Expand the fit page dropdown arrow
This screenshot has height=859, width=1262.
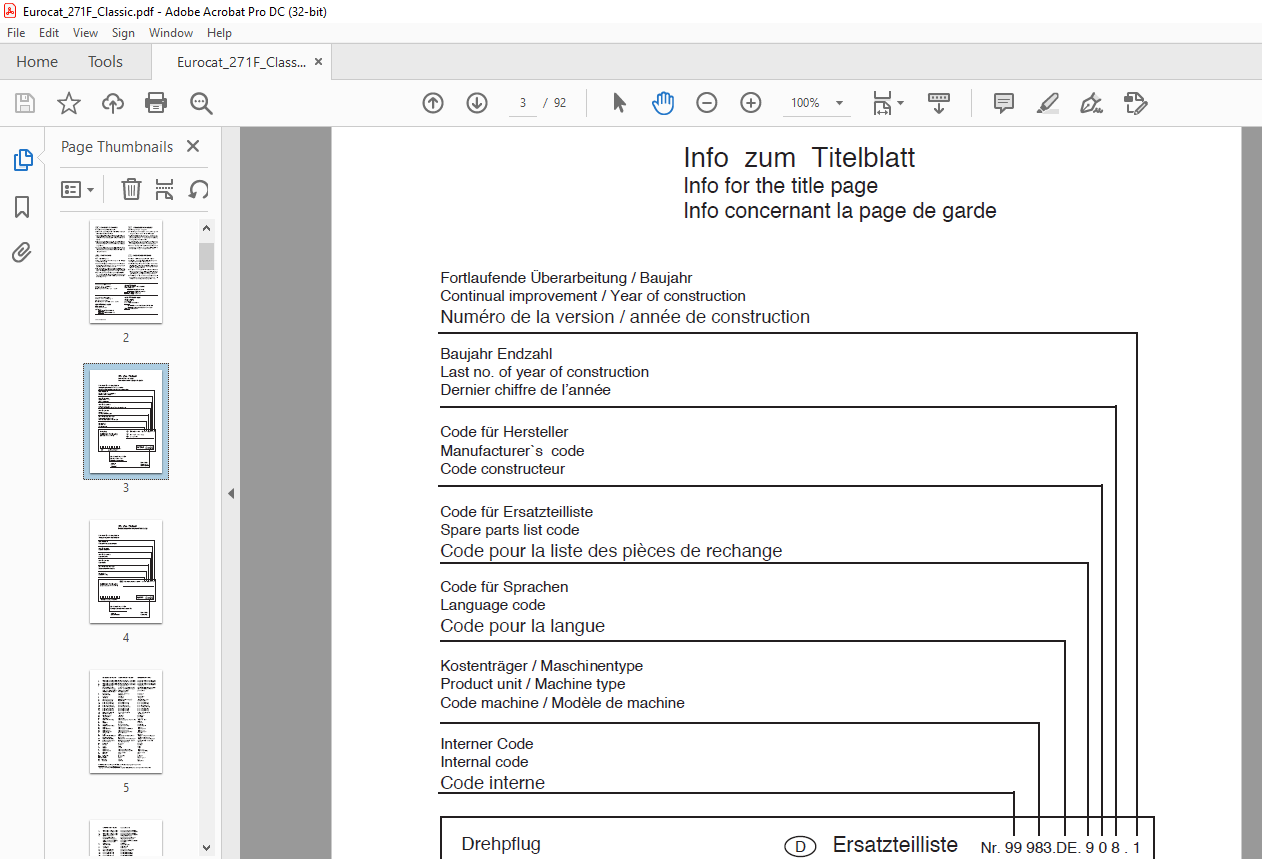(x=900, y=103)
